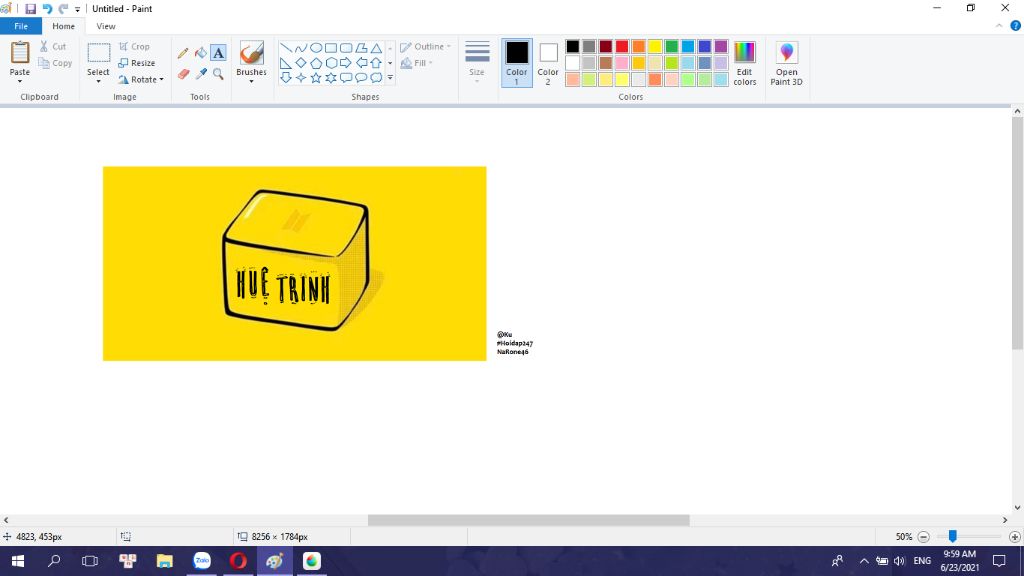This screenshot has width=1024, height=576.
Task: Collapse the ribbon with the chevron
Action: pos(999,26)
